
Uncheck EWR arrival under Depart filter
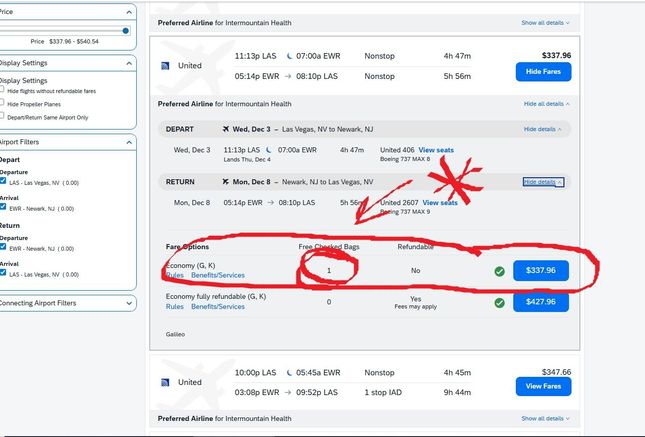click(x=2, y=207)
